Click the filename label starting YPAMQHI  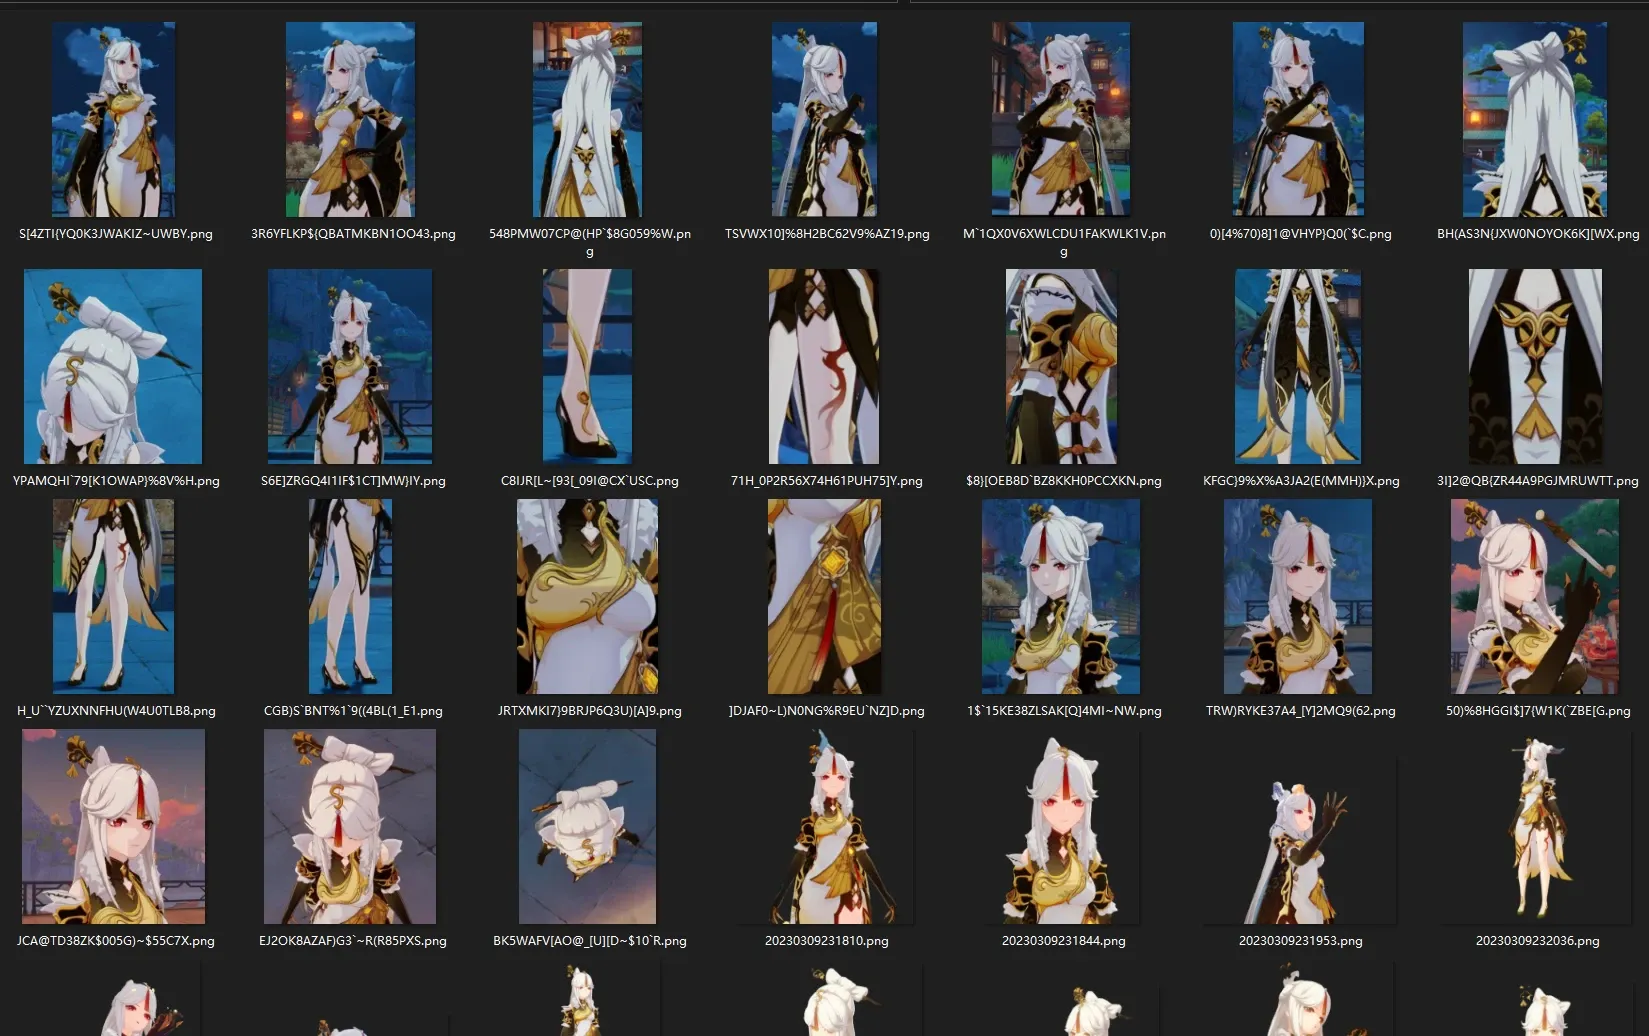tap(116, 481)
